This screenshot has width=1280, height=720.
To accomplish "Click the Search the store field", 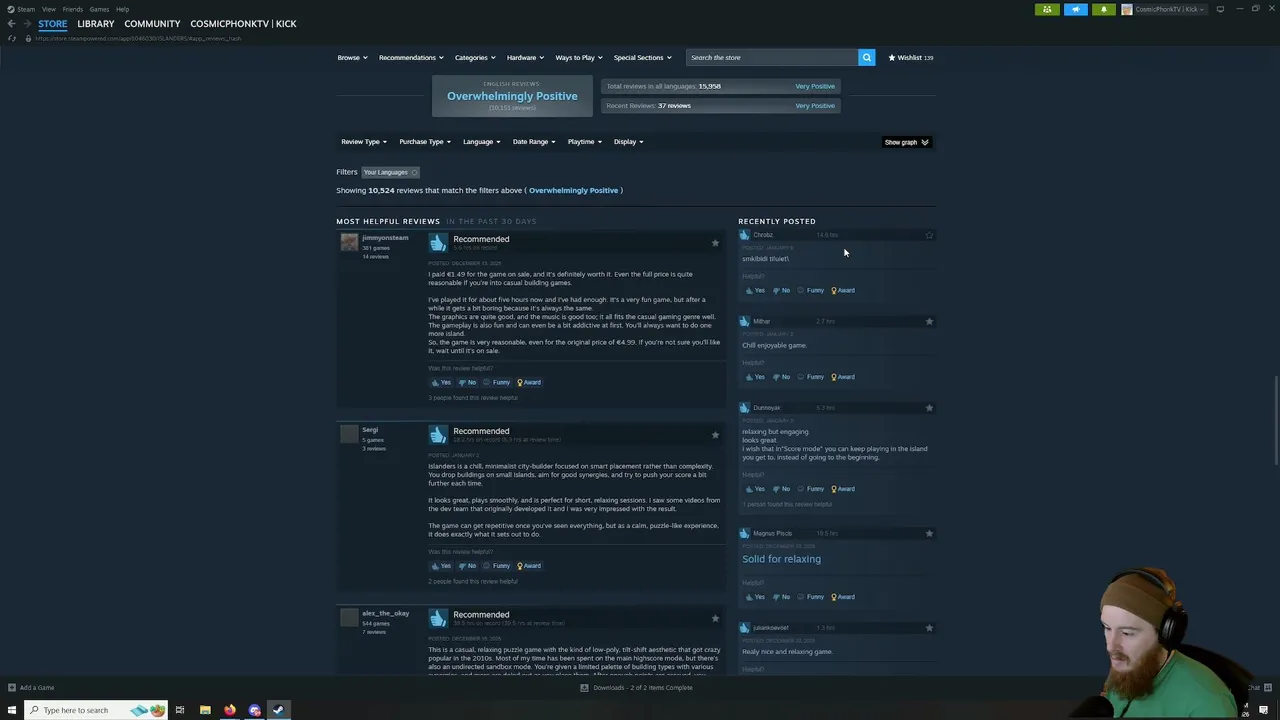I will point(772,57).
